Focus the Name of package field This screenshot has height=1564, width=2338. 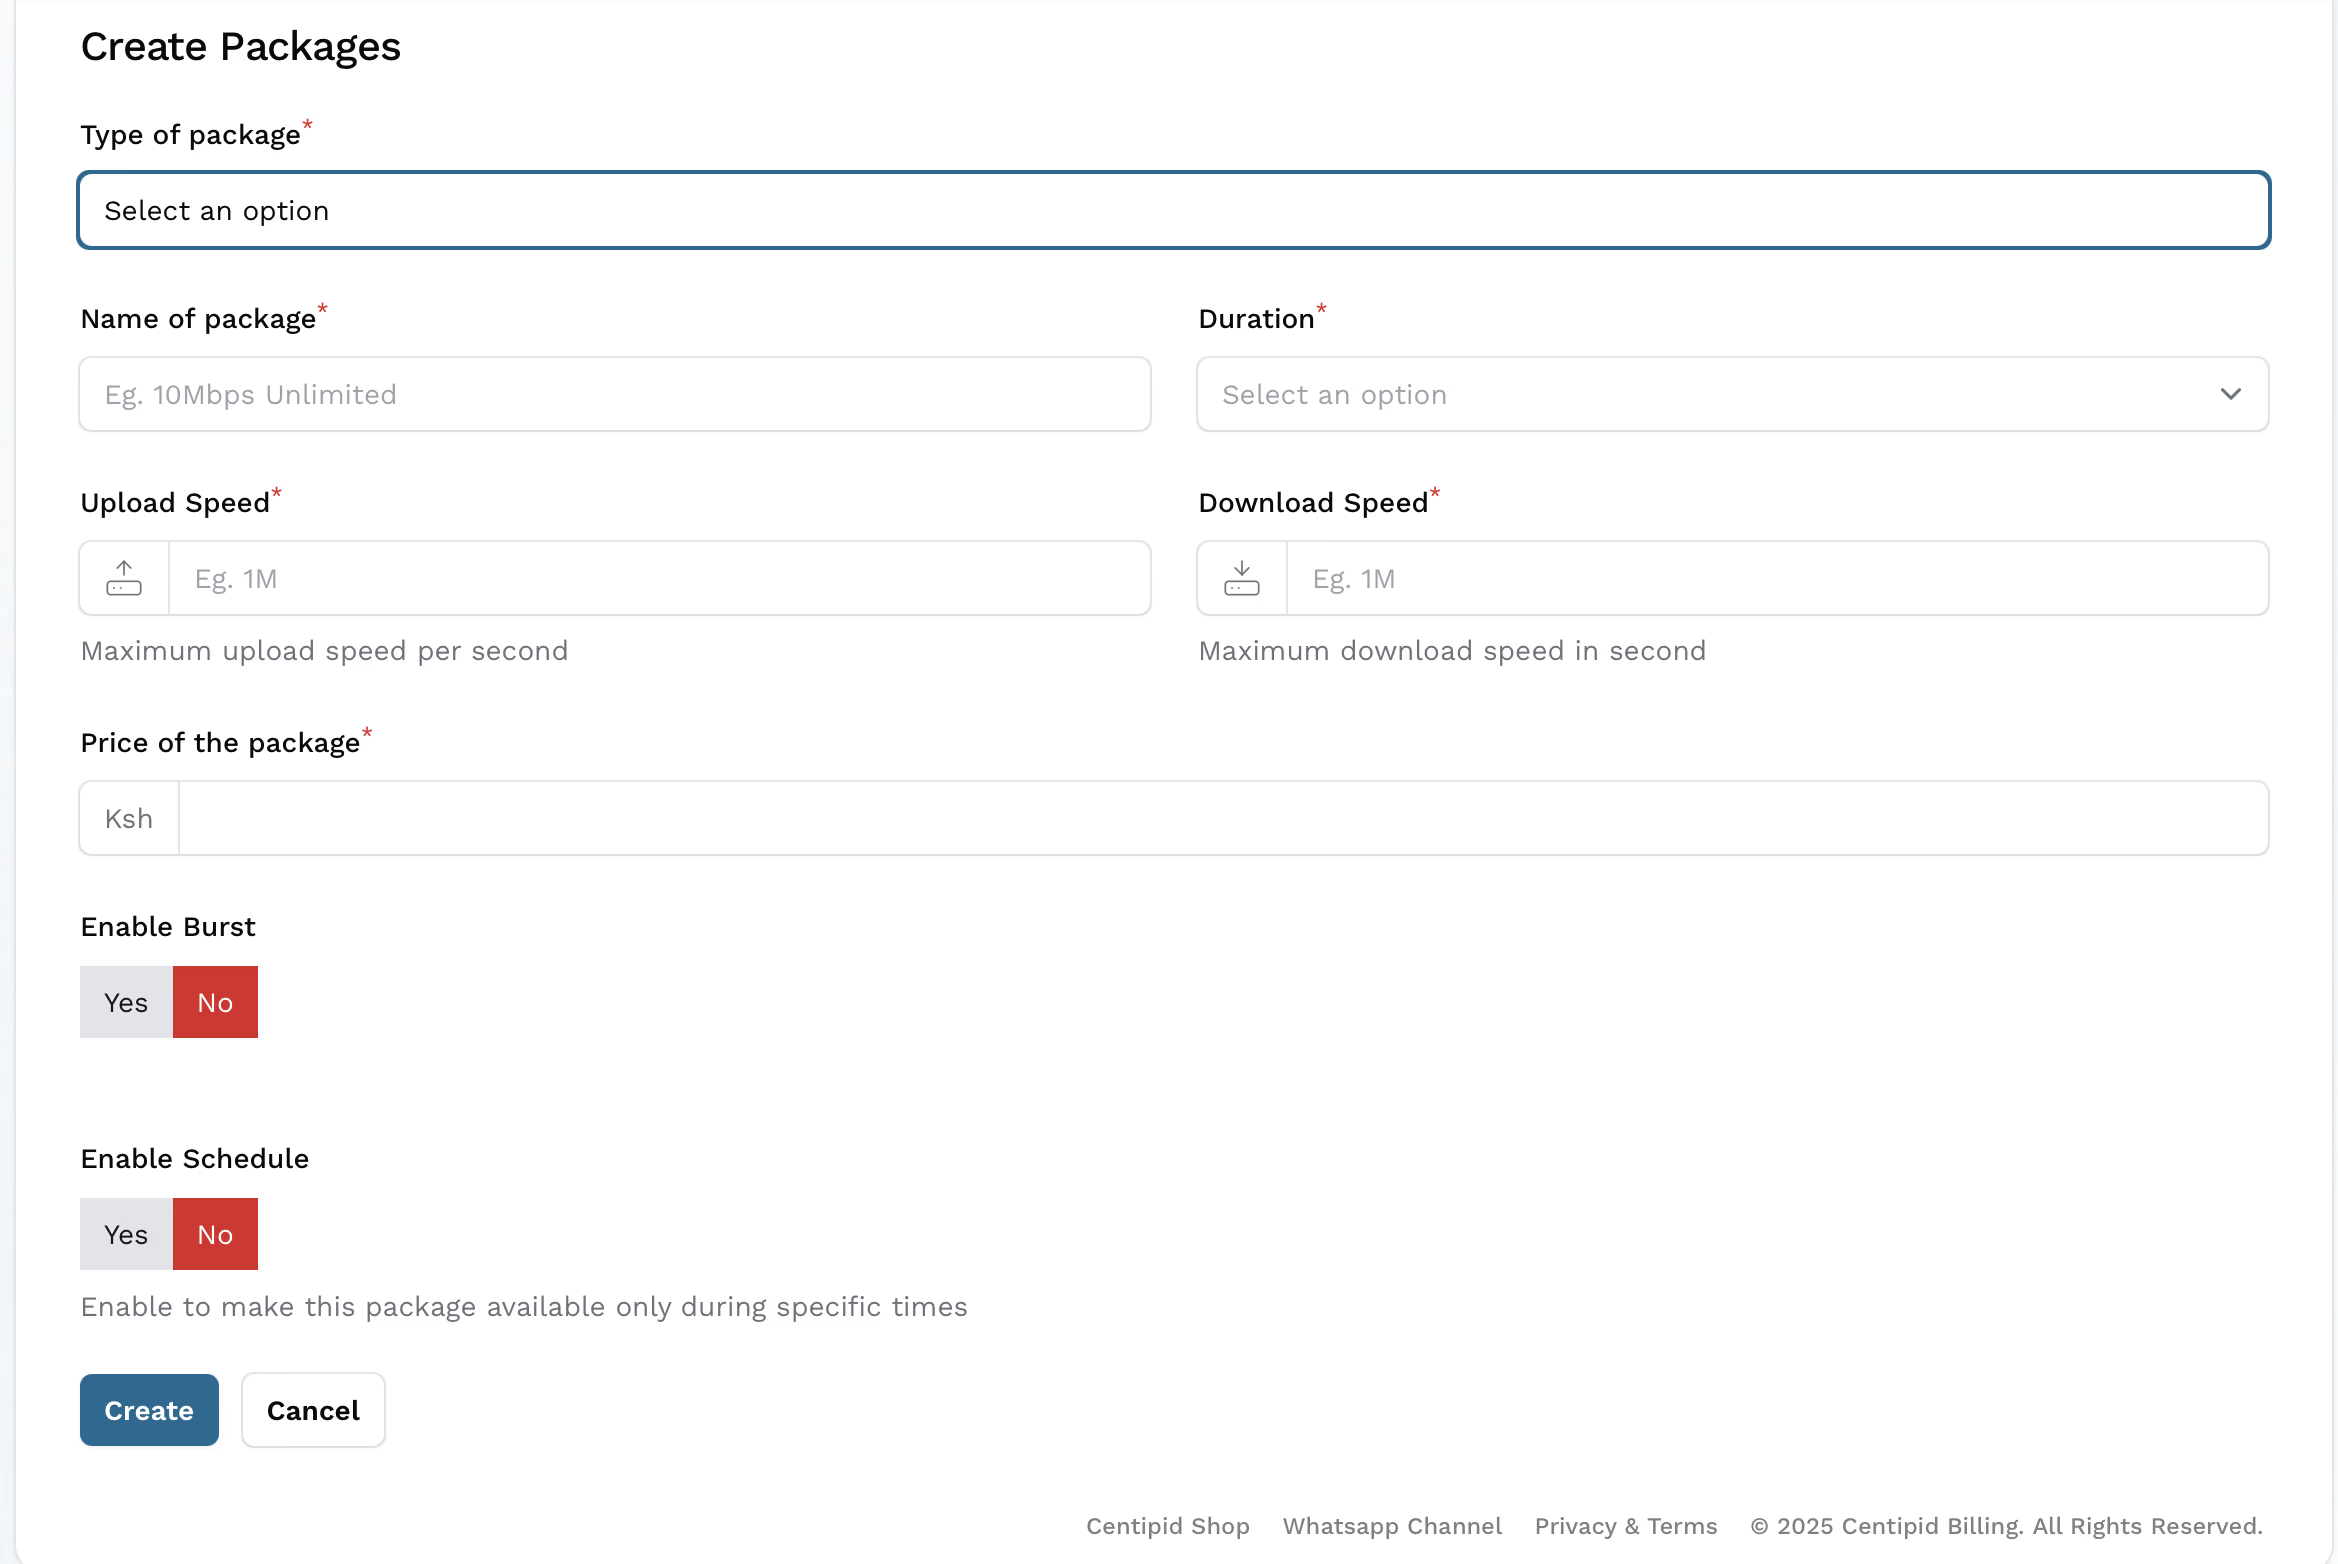614,395
